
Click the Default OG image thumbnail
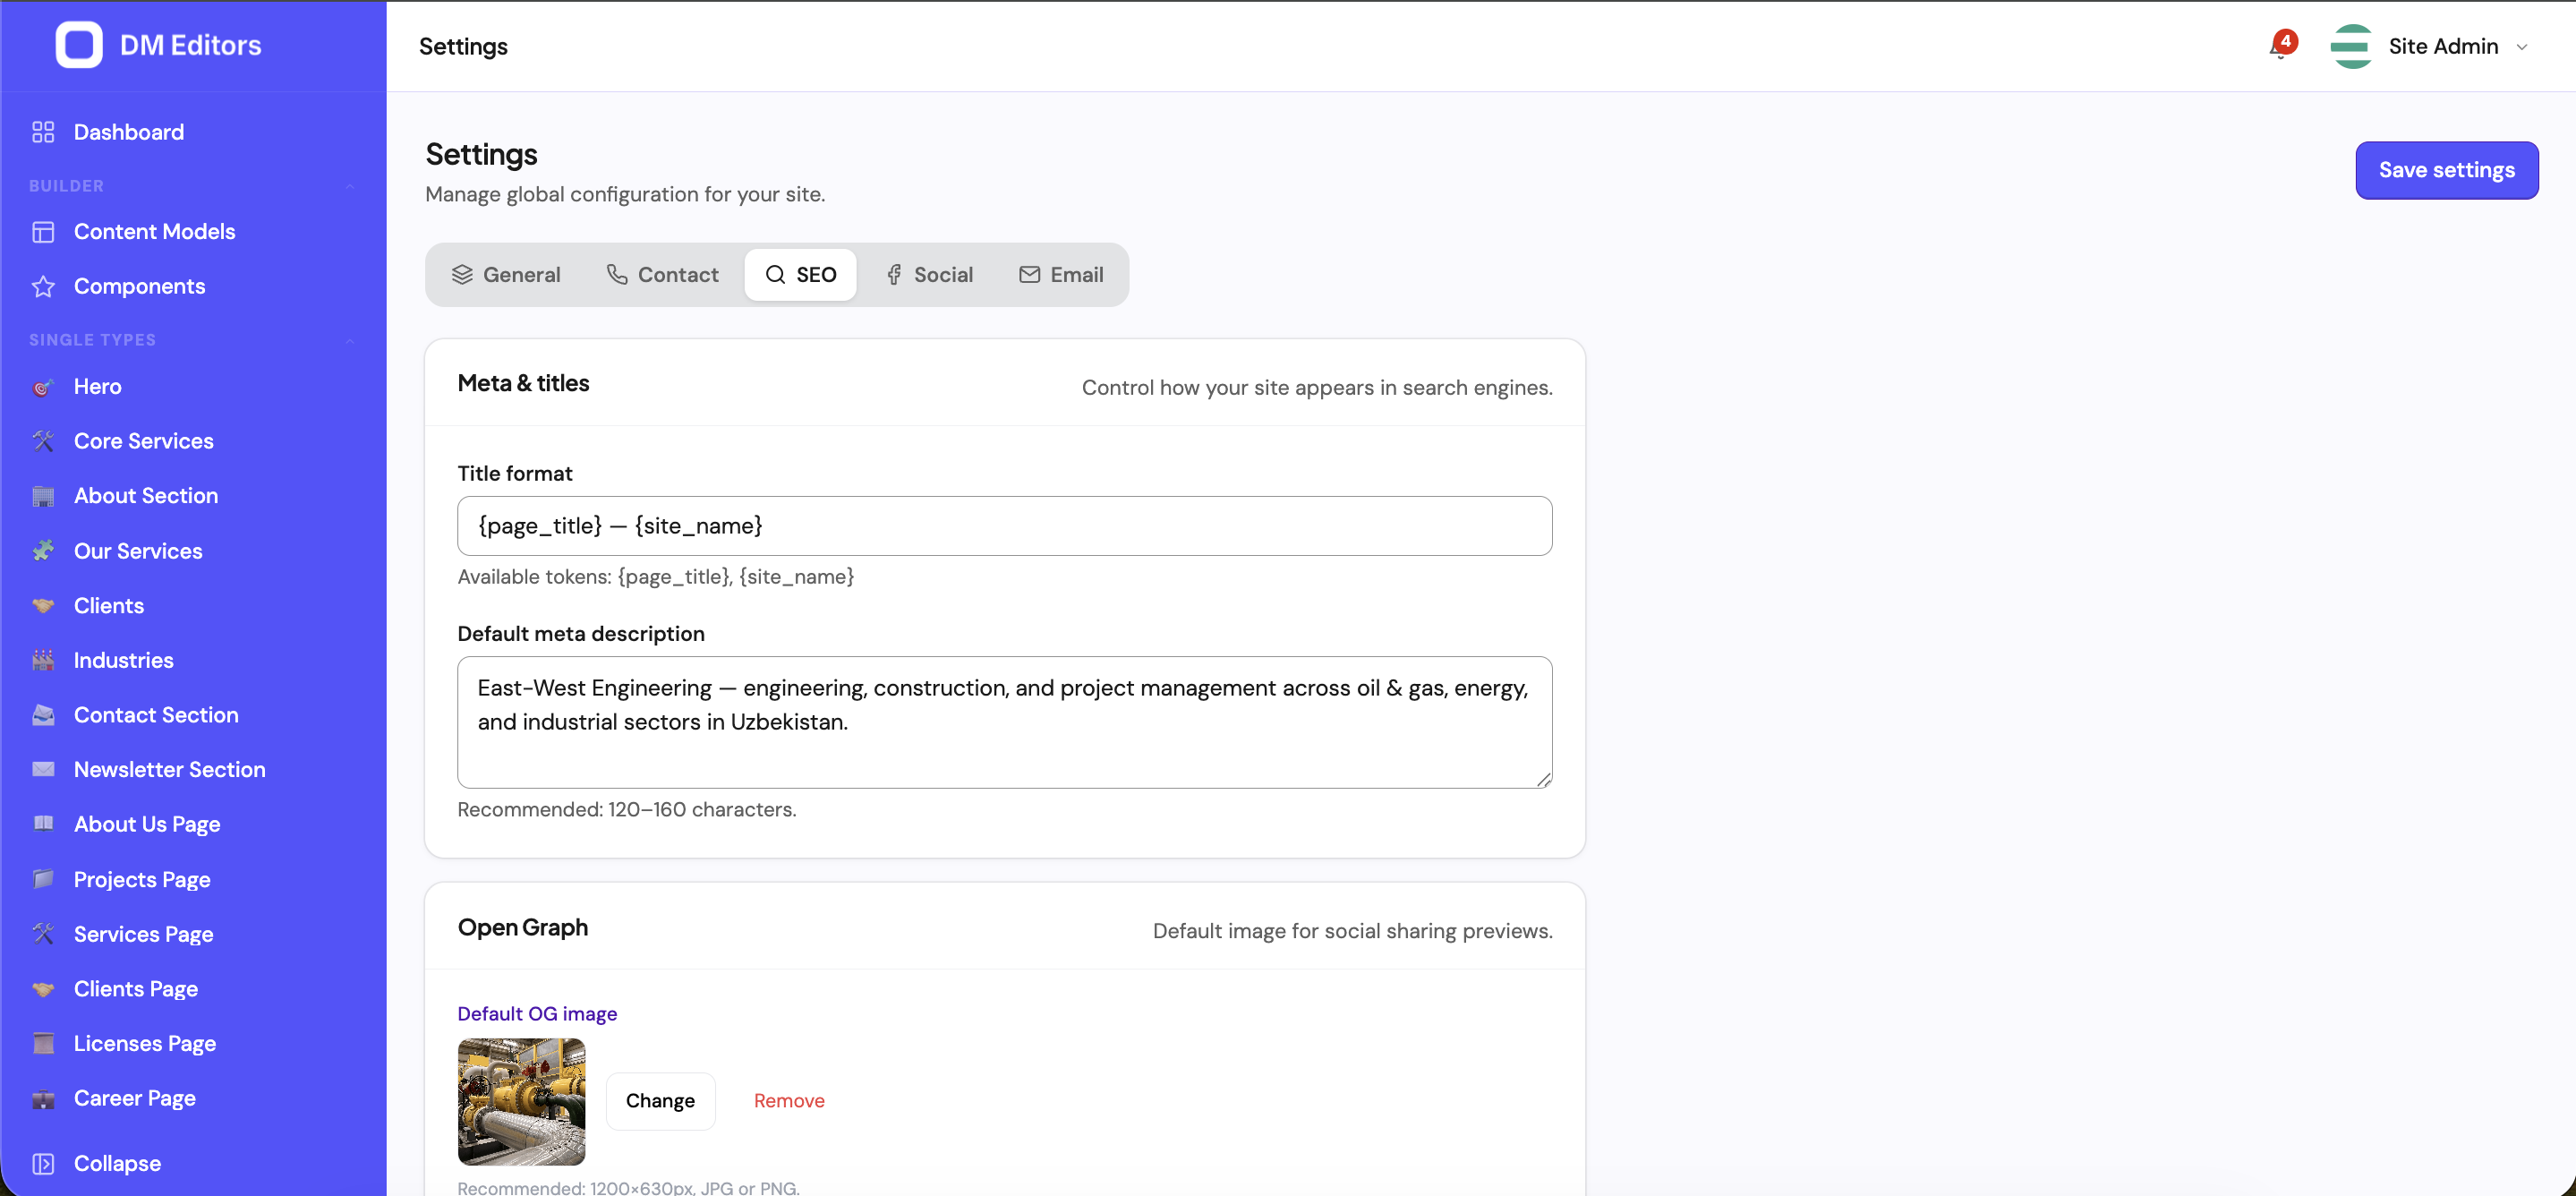coord(521,1101)
